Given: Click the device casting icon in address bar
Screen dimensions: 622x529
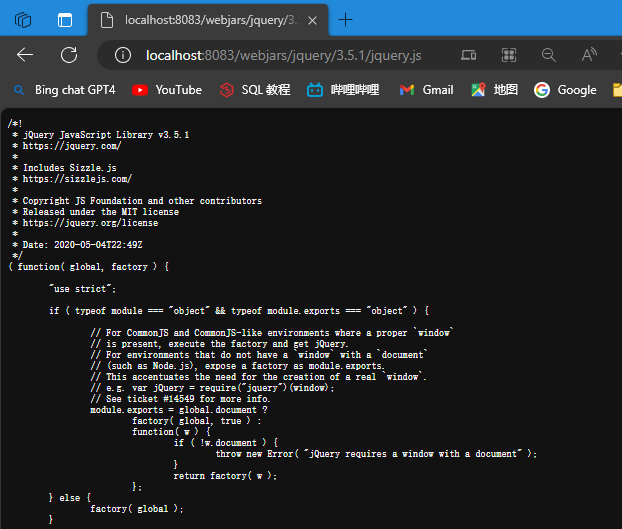Looking at the screenshot, I should click(x=468, y=55).
